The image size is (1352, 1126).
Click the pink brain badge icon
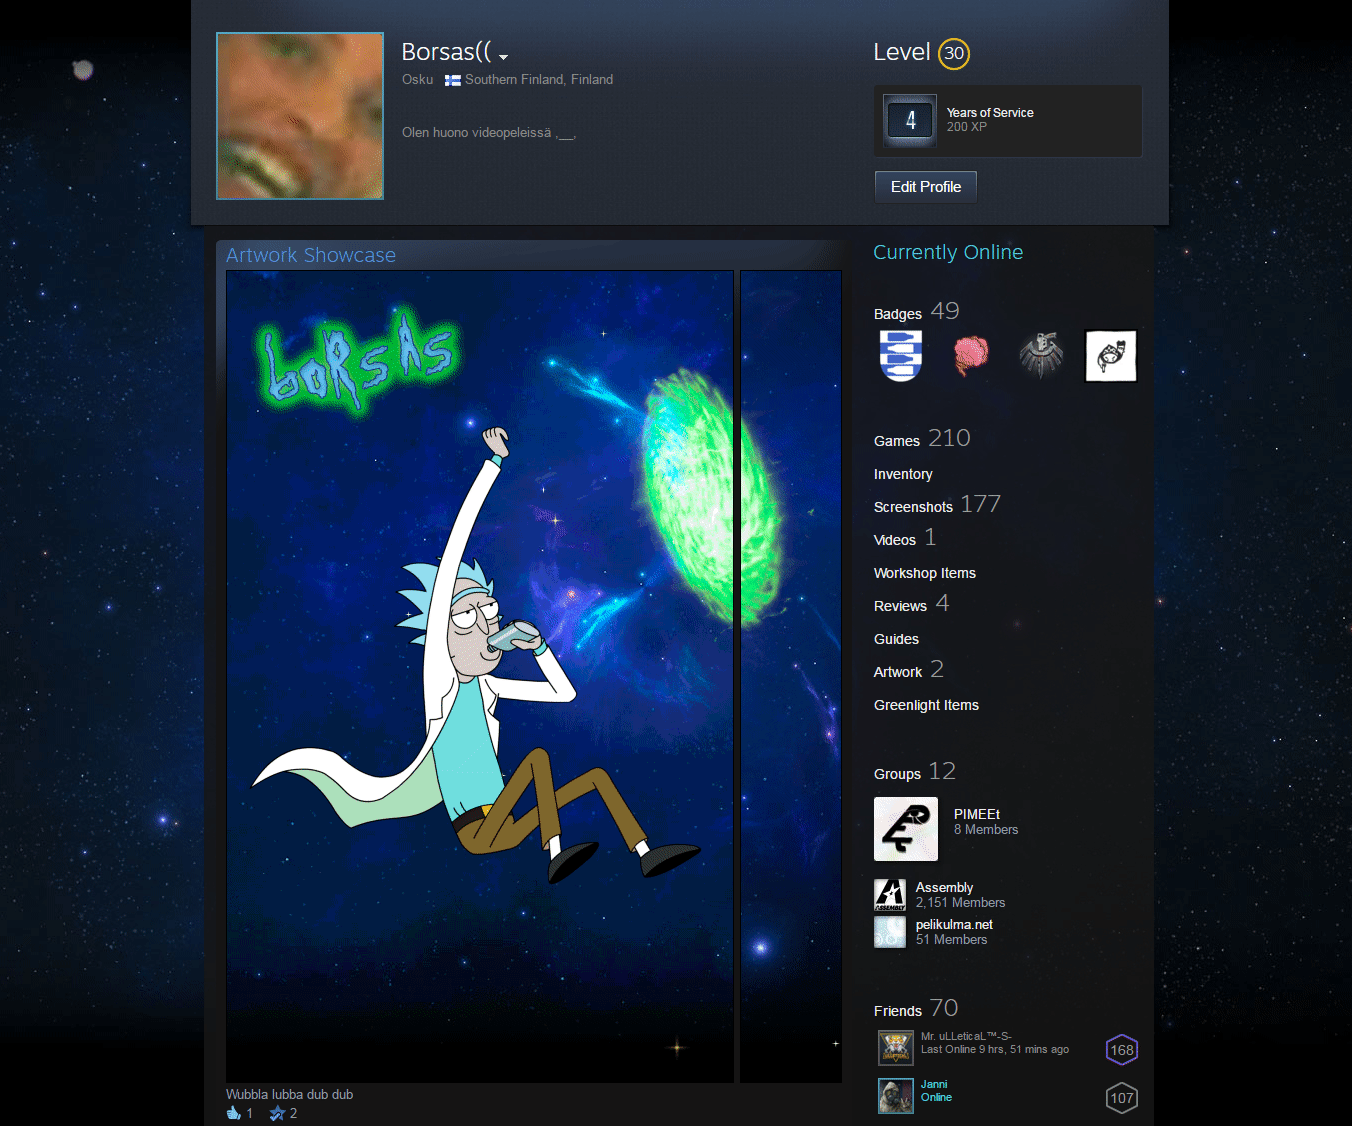click(970, 356)
